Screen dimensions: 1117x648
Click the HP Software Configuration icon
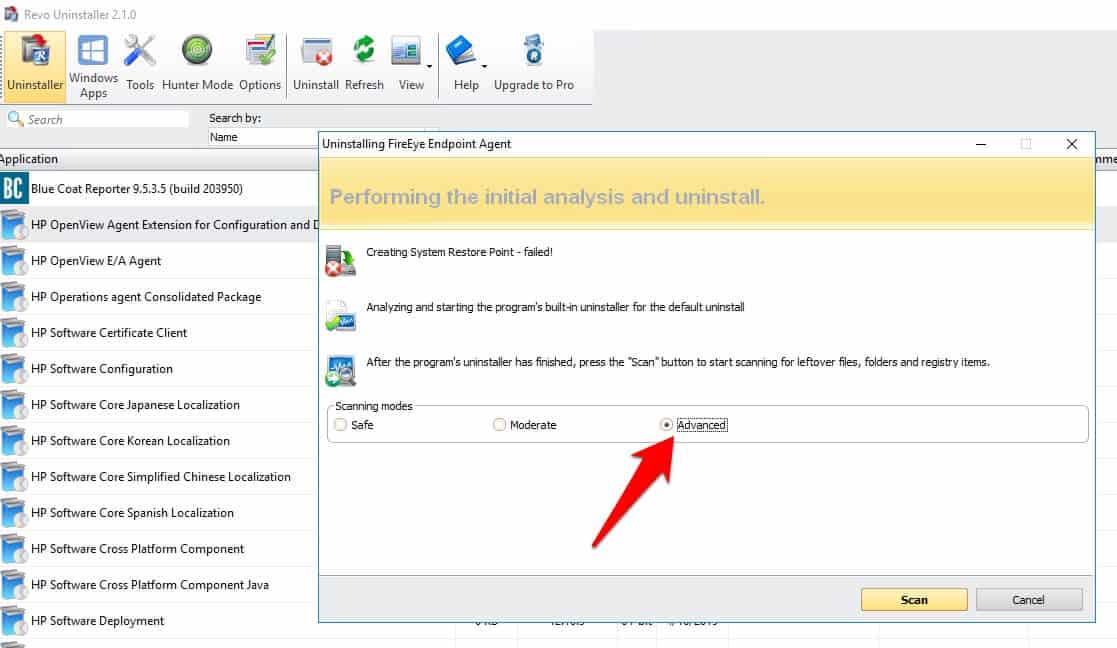[14, 369]
